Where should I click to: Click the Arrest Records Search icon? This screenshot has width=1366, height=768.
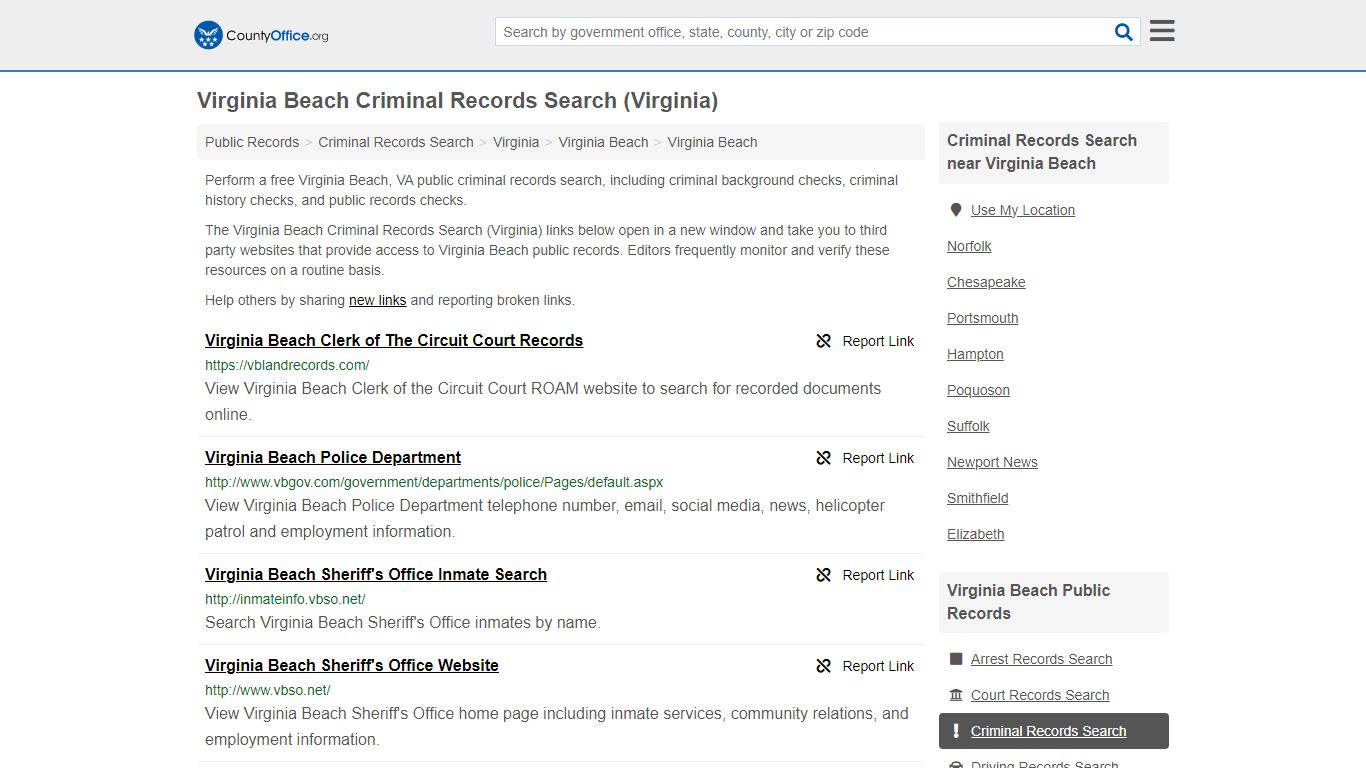pyautogui.click(x=956, y=659)
